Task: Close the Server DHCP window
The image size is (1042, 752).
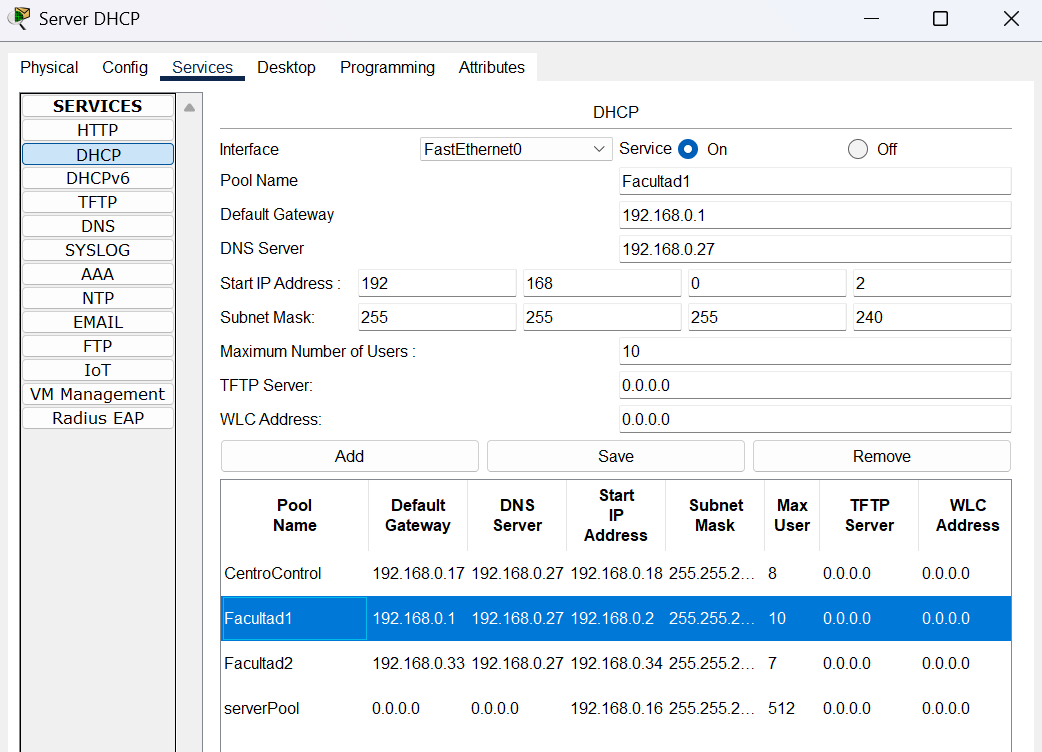Action: click(1011, 19)
